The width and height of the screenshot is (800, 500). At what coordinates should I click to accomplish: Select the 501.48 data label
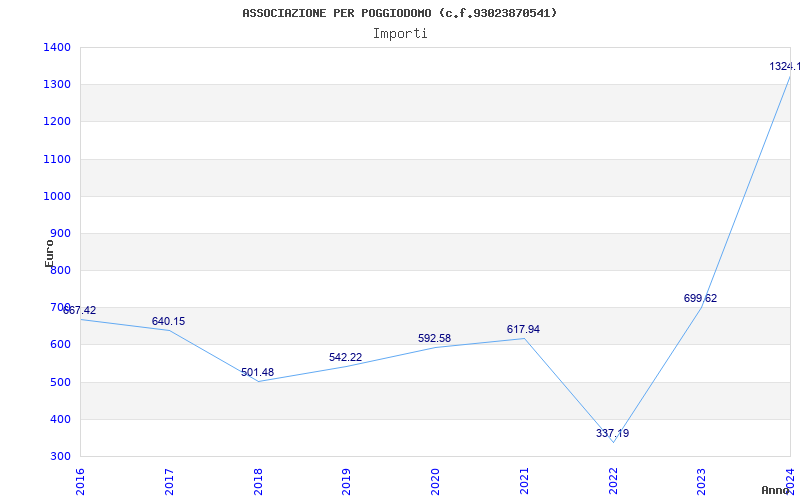(257, 372)
